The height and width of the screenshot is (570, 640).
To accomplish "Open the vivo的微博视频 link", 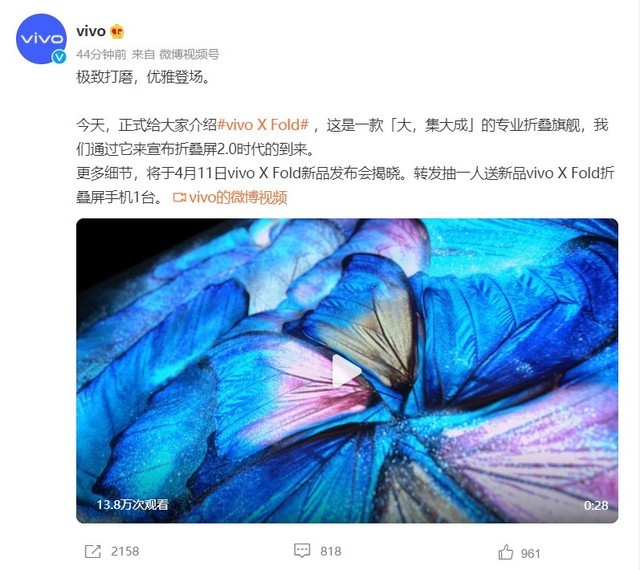I will [238, 197].
